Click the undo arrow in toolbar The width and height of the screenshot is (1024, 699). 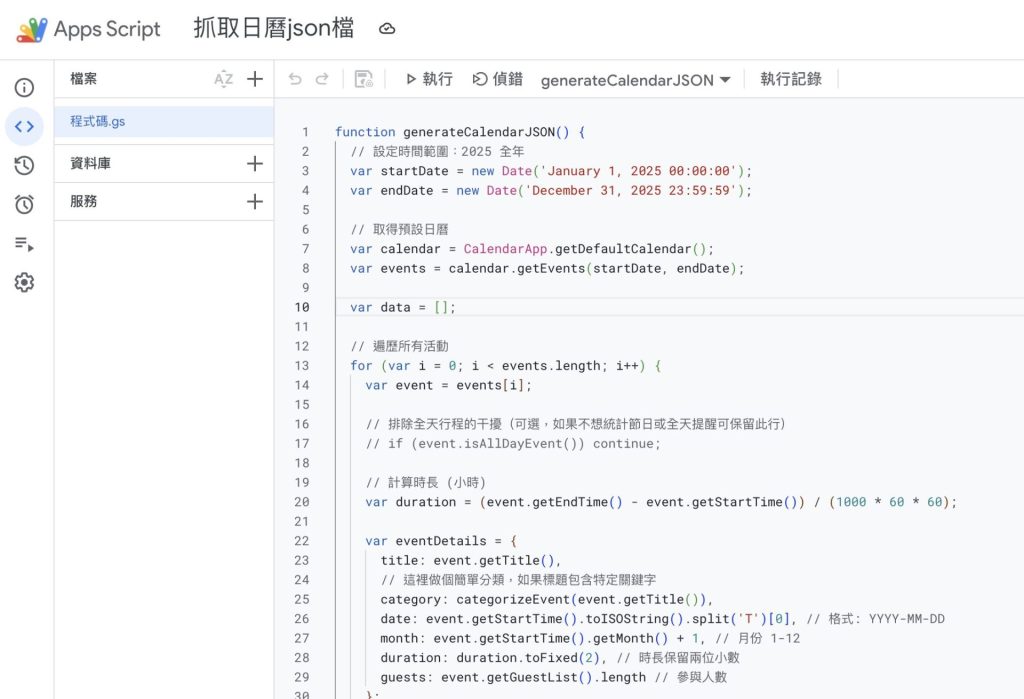point(295,80)
